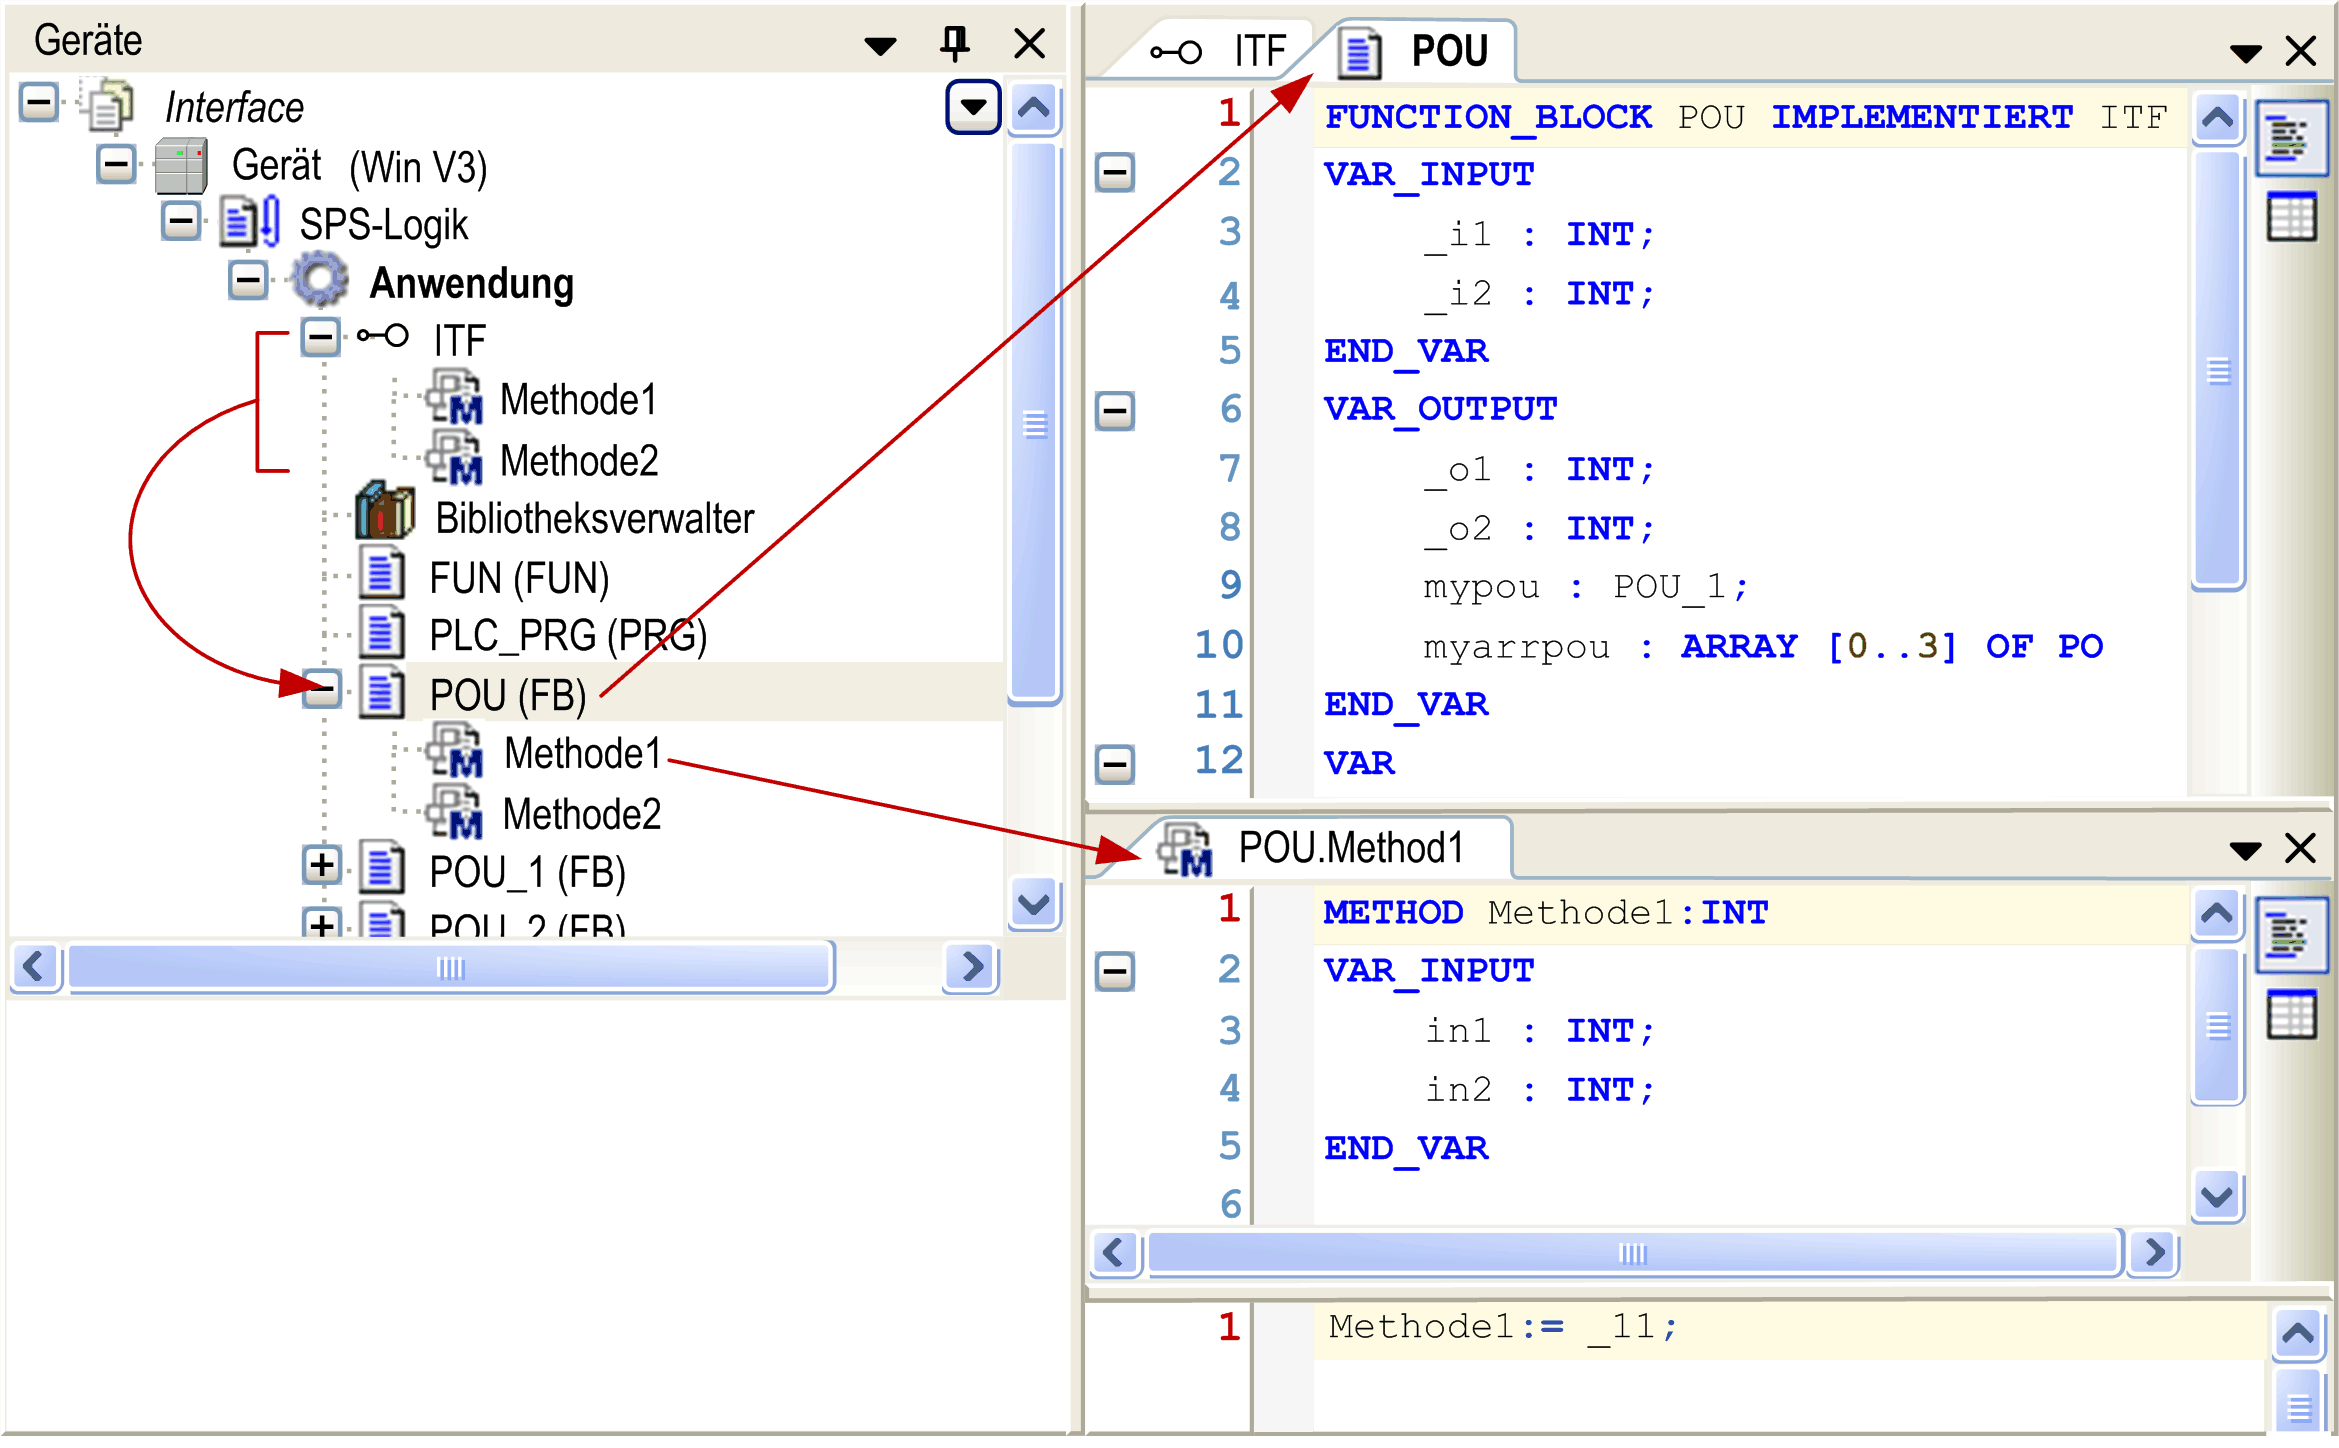
Task: Open POU.Method1 editor tab list dropdown
Action: click(x=2246, y=851)
